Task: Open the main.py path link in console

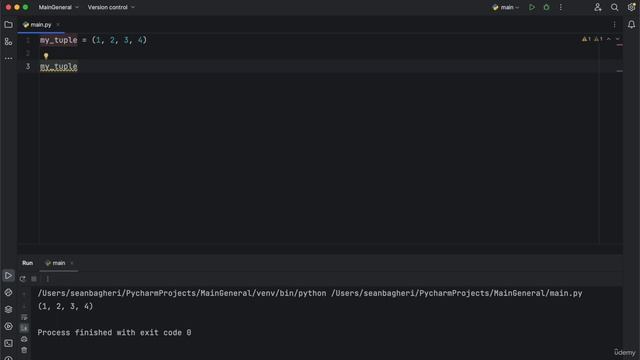Action: click(457, 293)
